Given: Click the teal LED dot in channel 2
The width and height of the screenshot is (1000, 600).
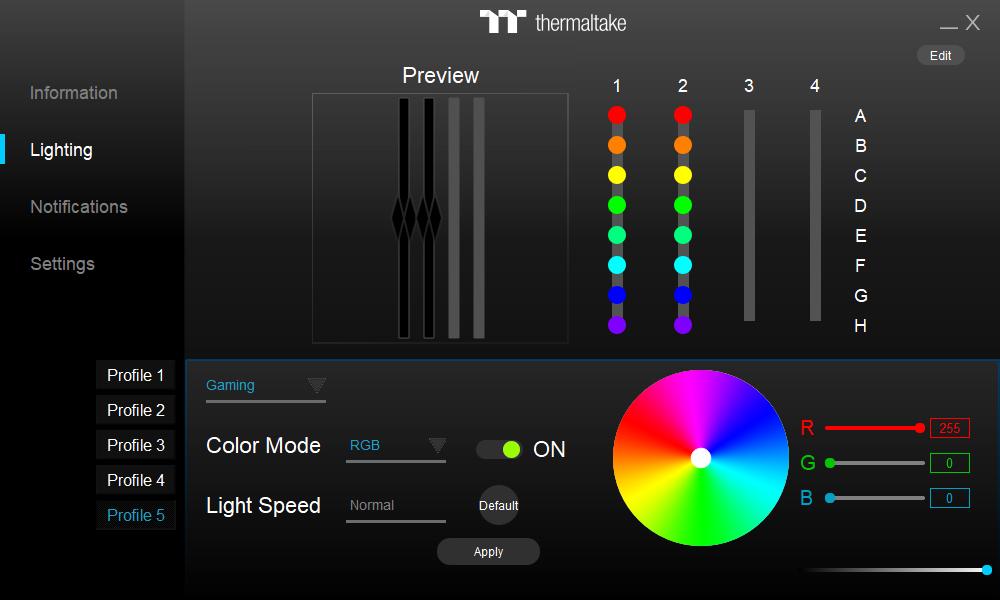Looking at the screenshot, I should point(682,234).
